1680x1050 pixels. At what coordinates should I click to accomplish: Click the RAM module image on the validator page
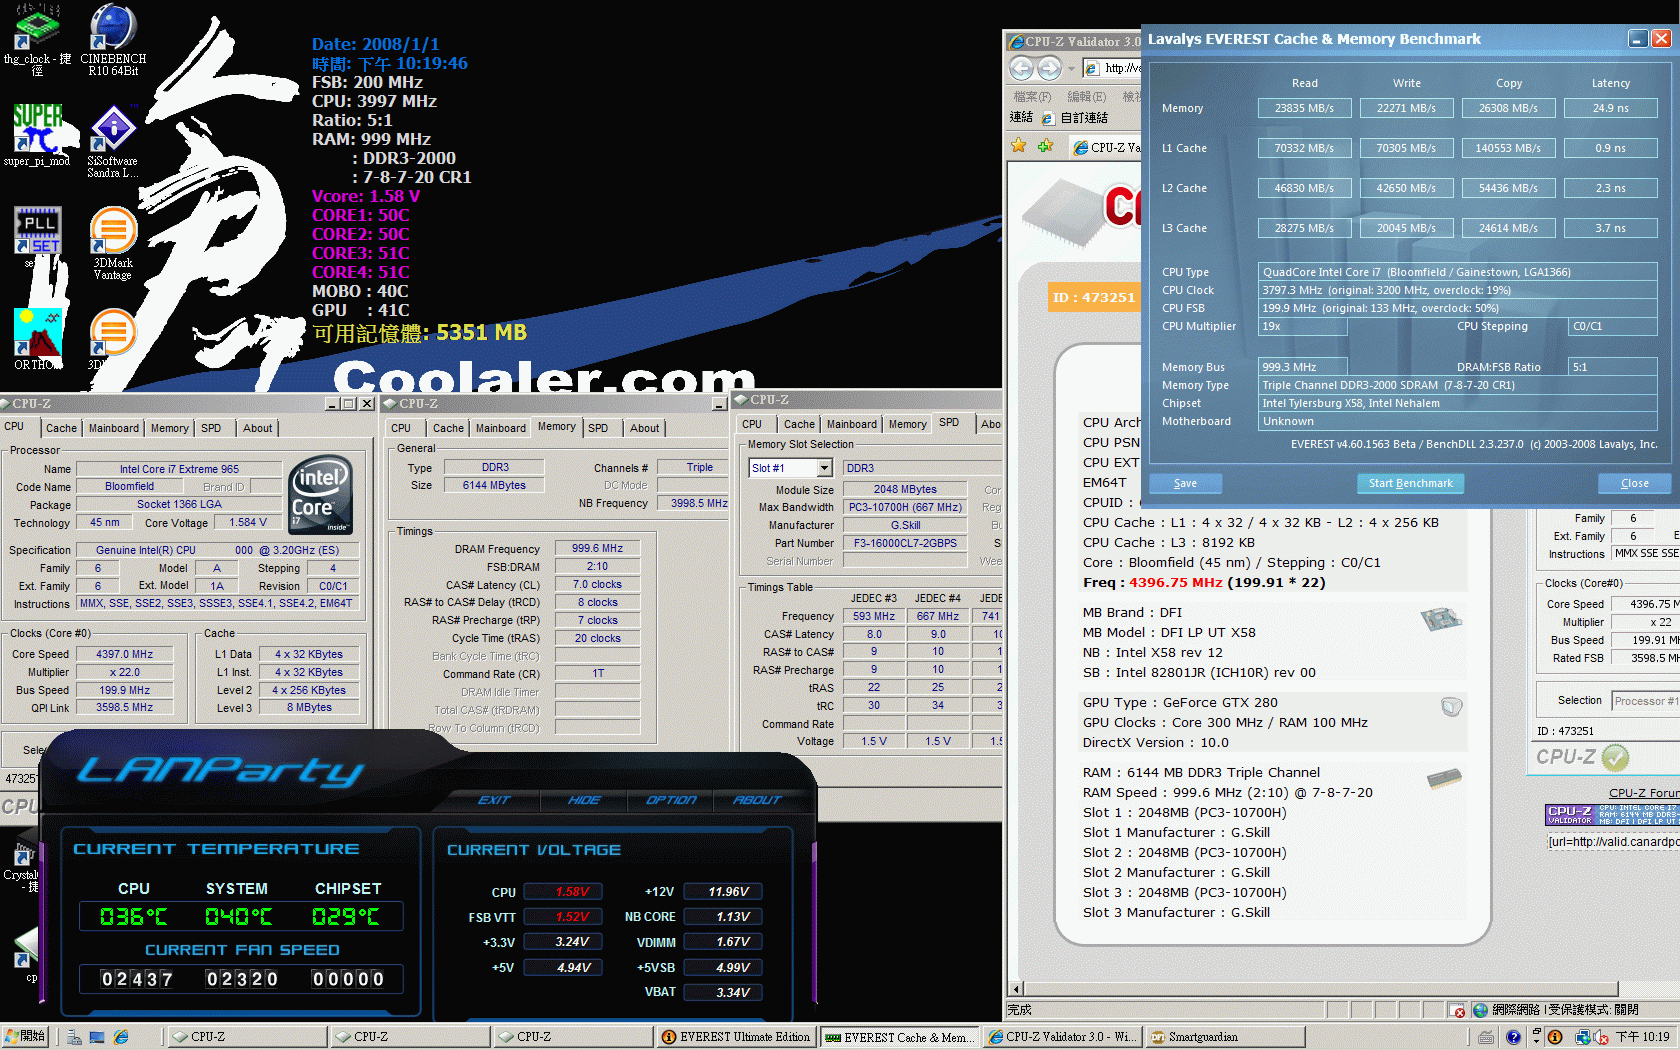(x=1444, y=778)
